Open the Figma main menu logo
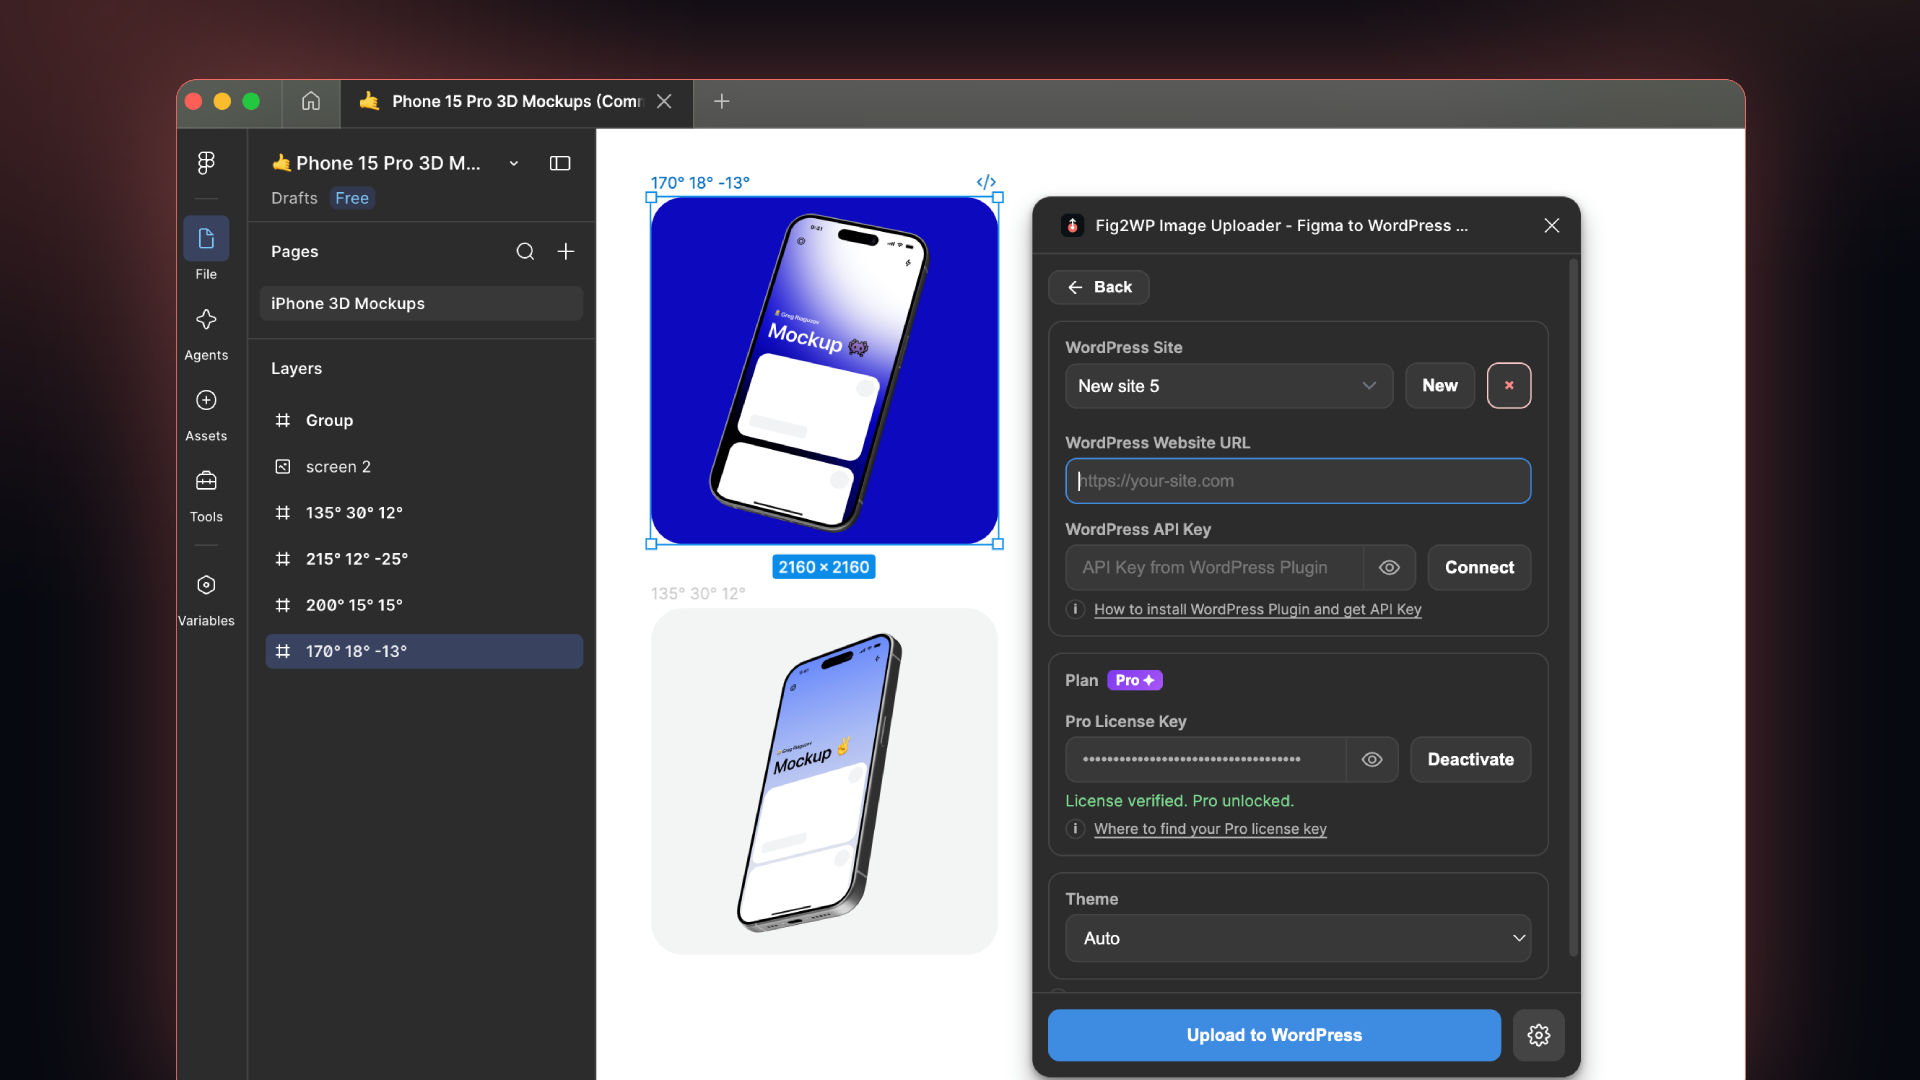The width and height of the screenshot is (1920, 1080). tap(206, 163)
